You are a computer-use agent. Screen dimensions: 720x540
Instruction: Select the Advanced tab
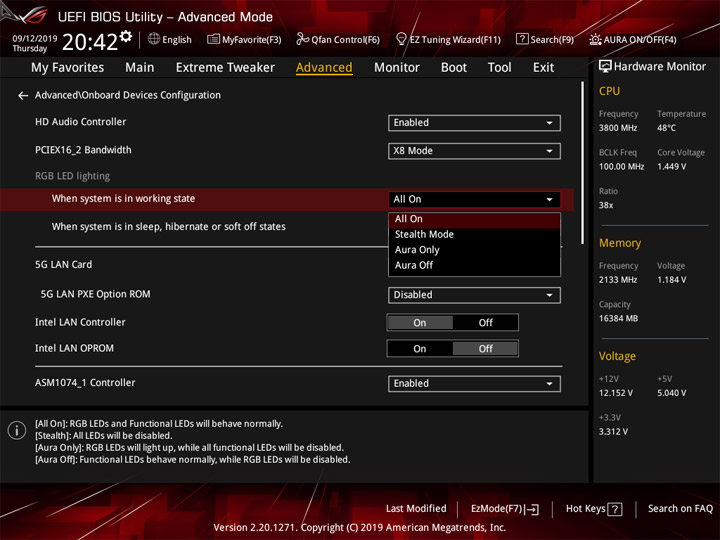pyautogui.click(x=324, y=68)
